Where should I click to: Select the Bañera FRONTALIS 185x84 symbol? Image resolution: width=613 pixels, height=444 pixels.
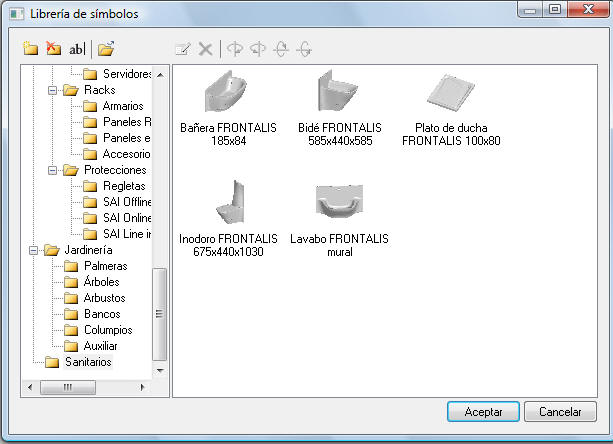coord(228,108)
